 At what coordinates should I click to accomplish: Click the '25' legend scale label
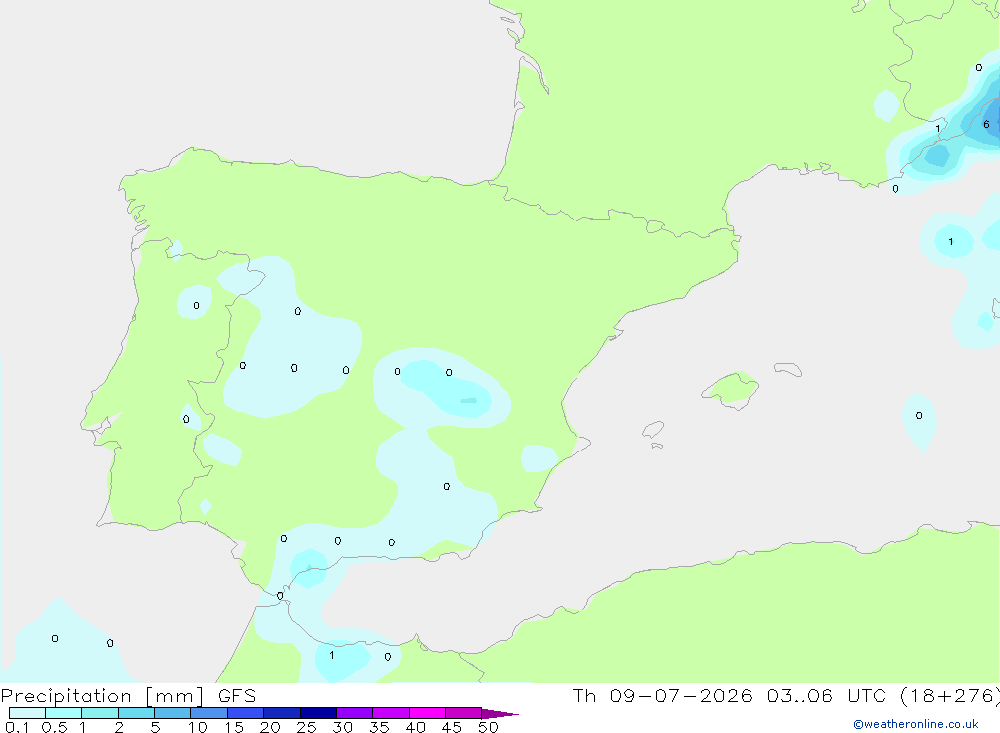coord(307,727)
